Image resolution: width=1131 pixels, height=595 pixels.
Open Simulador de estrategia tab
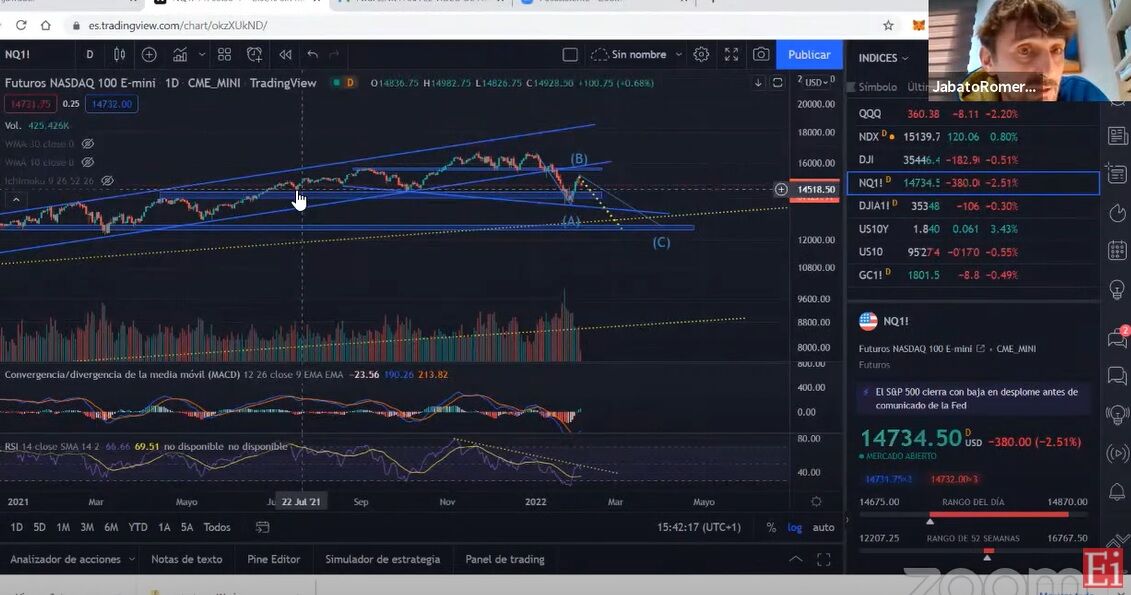(x=382, y=559)
